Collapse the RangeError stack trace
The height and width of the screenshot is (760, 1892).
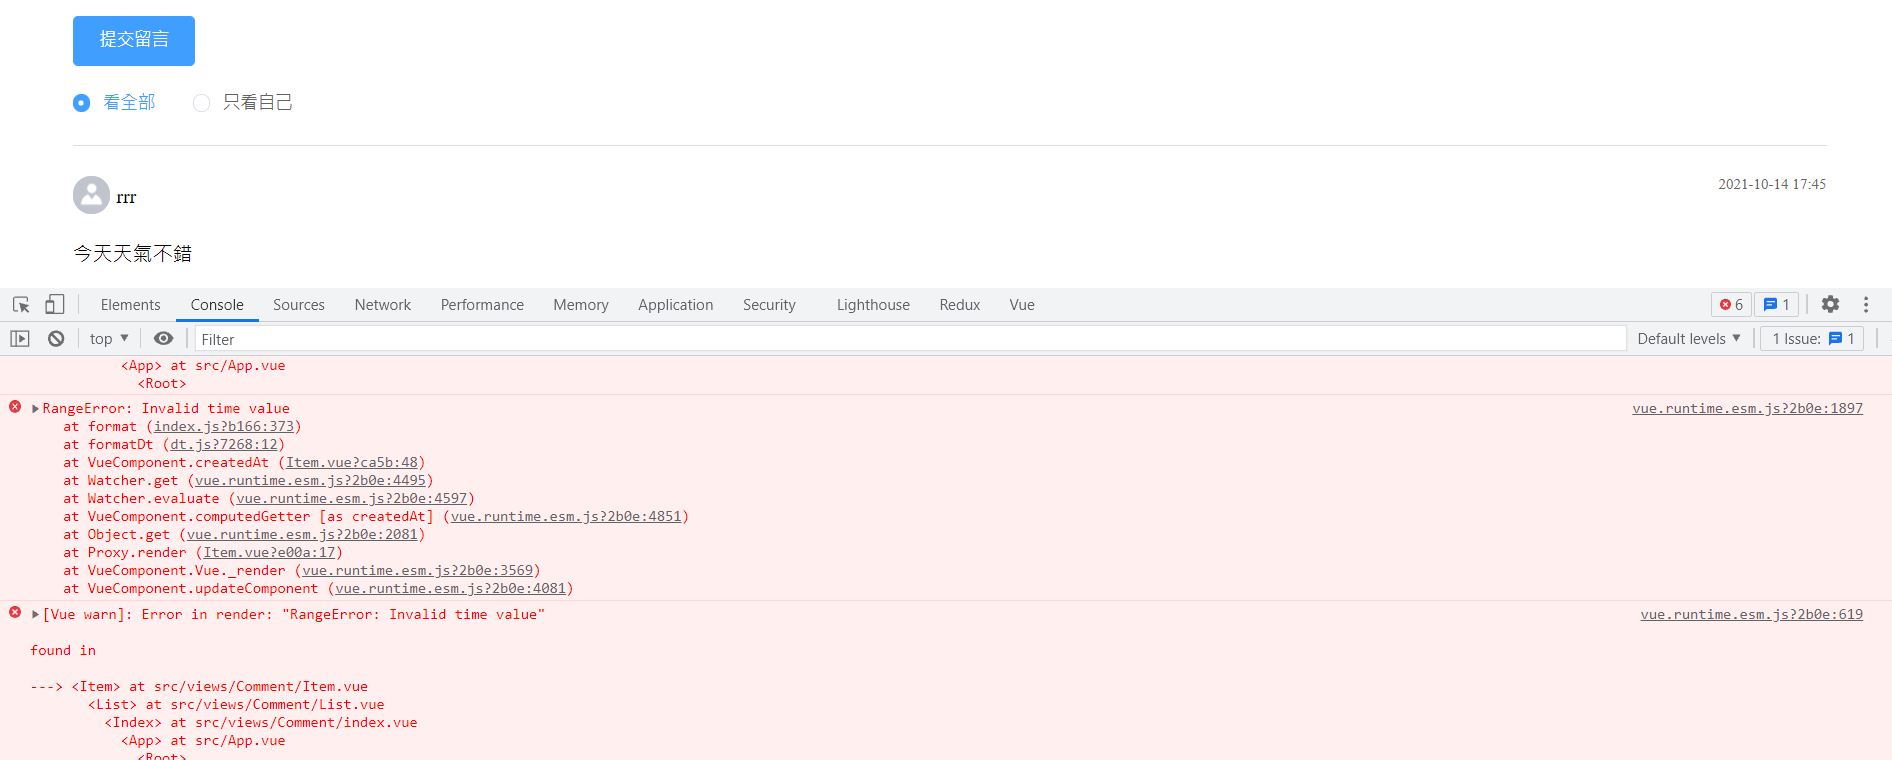[x=36, y=408]
